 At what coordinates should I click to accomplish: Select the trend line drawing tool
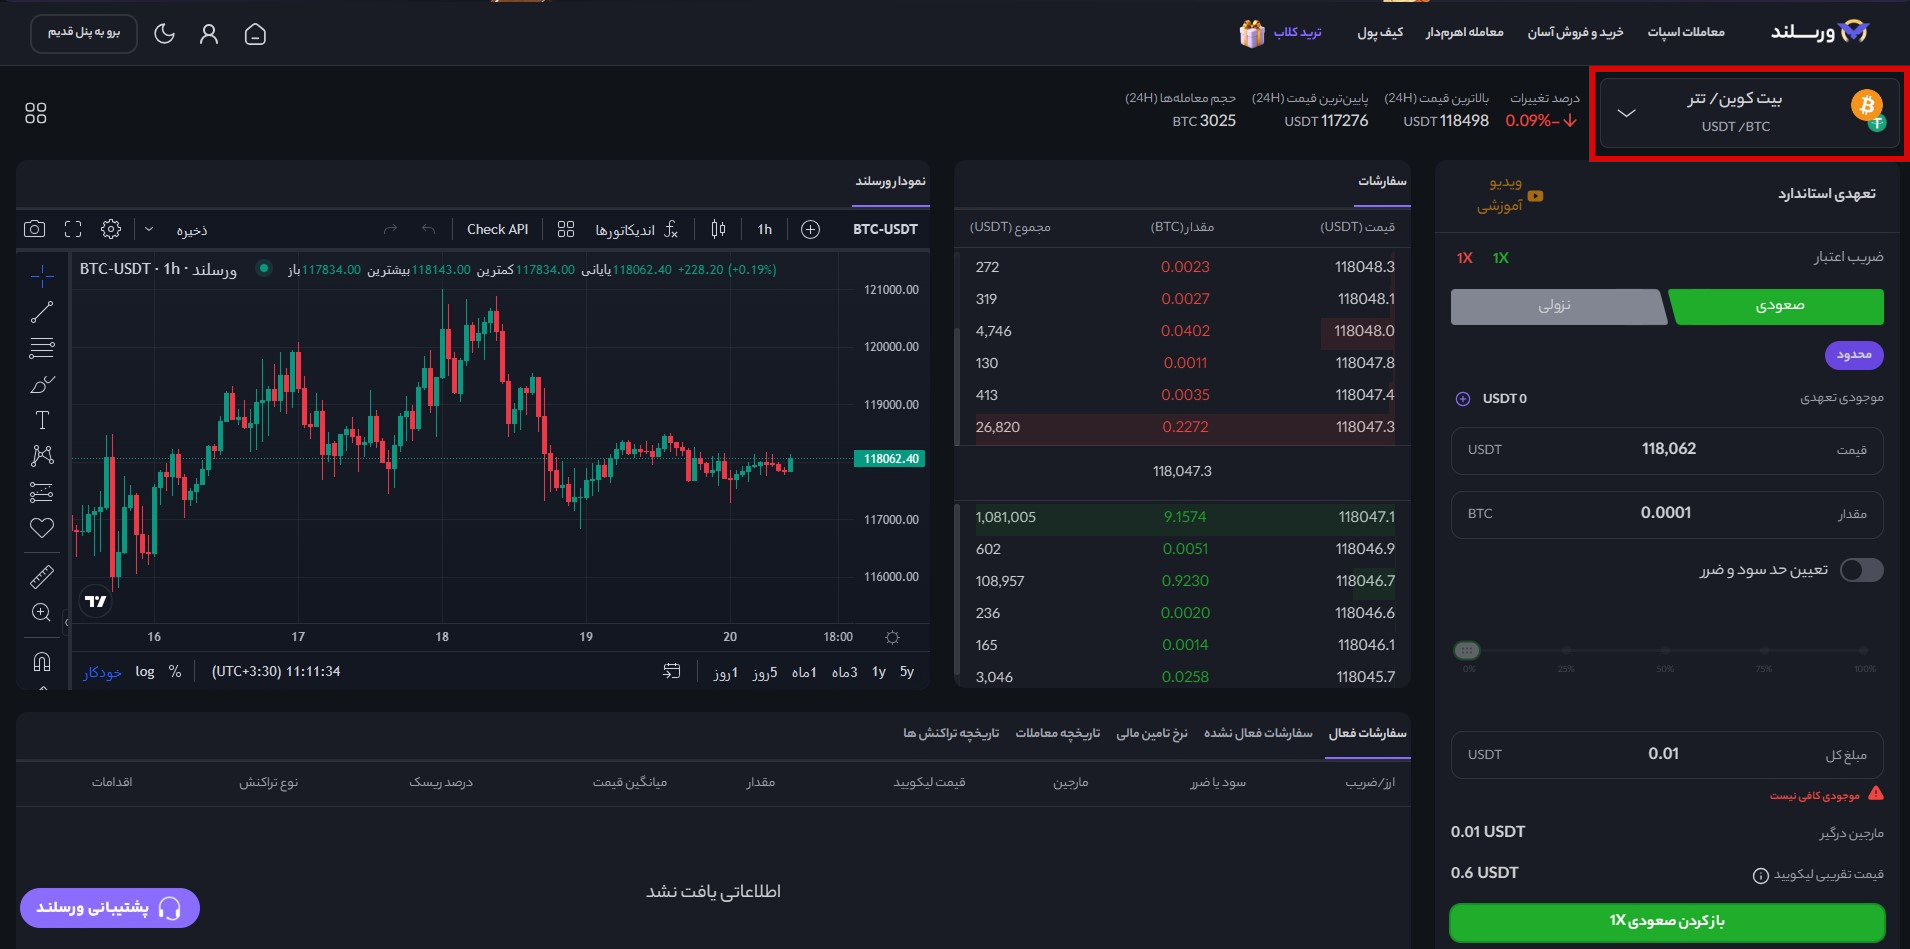(x=41, y=311)
